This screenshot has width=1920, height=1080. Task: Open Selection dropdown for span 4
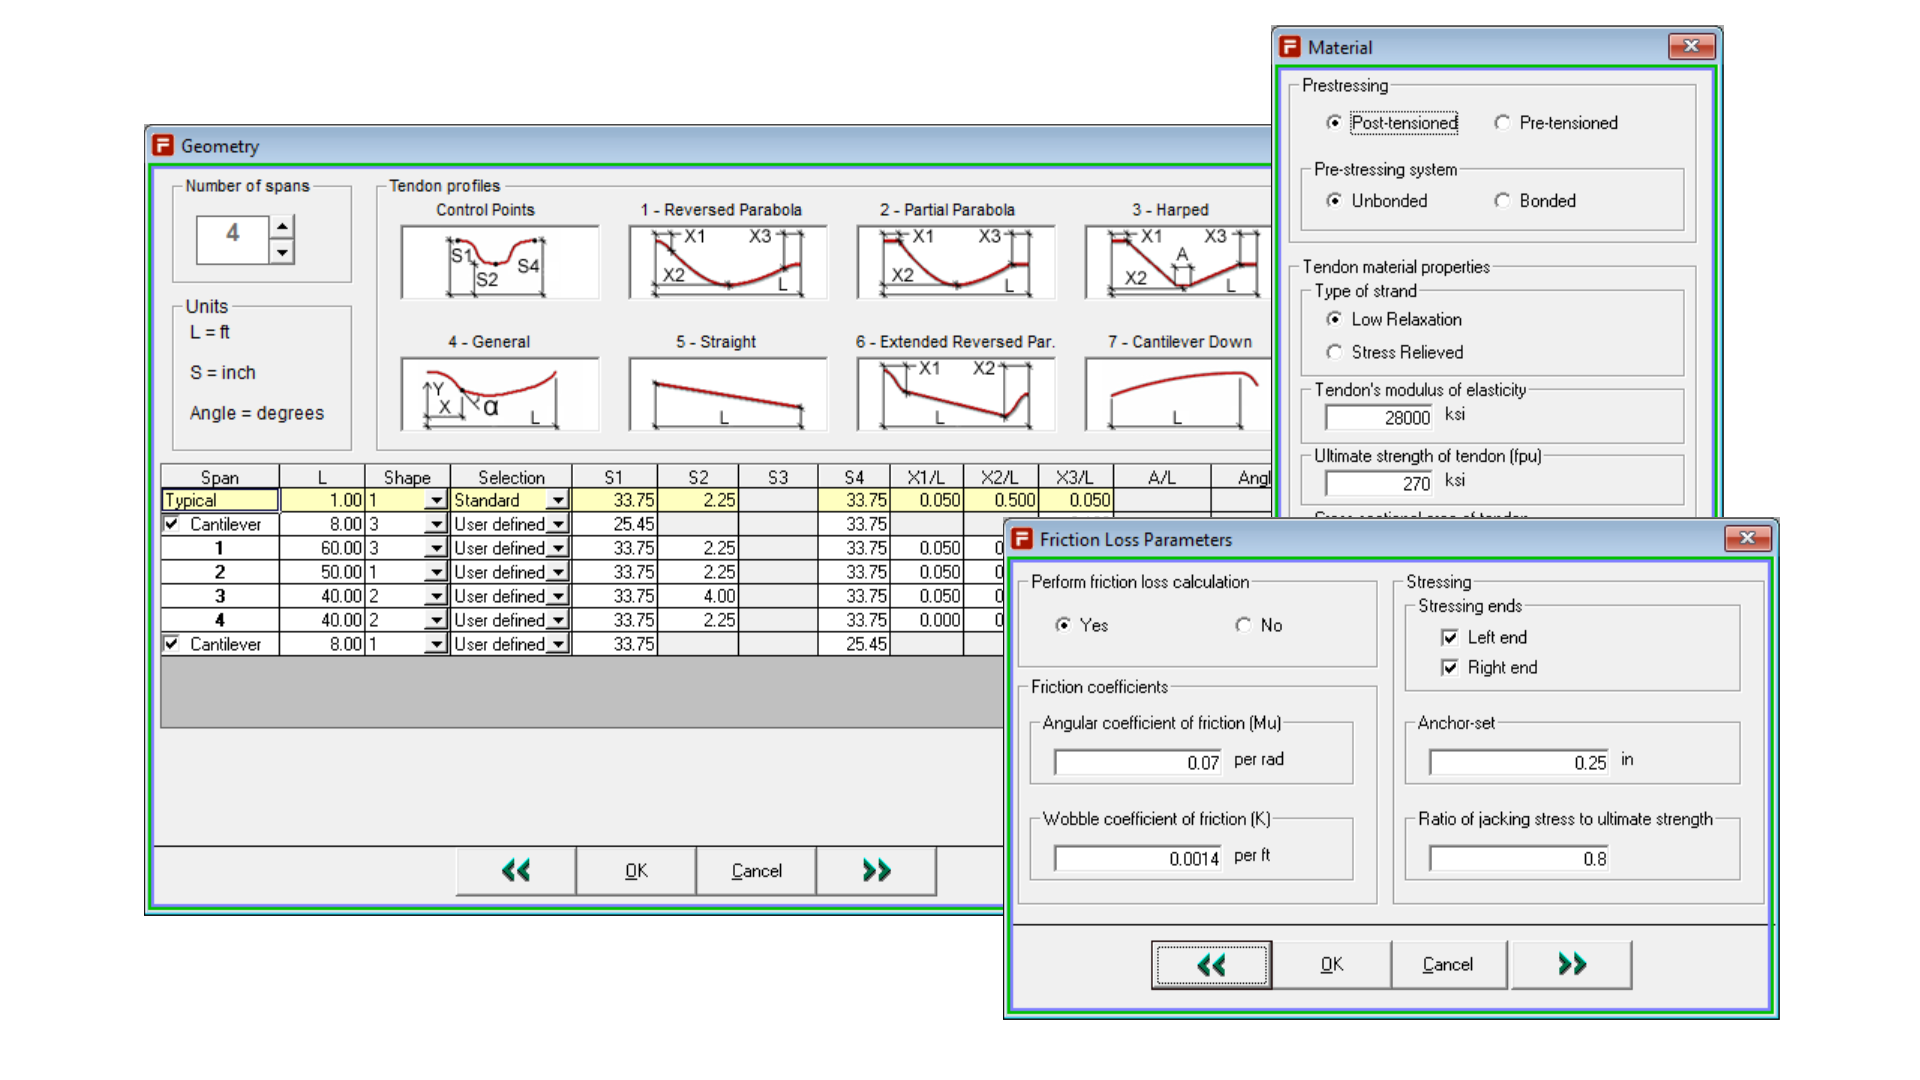[558, 621]
